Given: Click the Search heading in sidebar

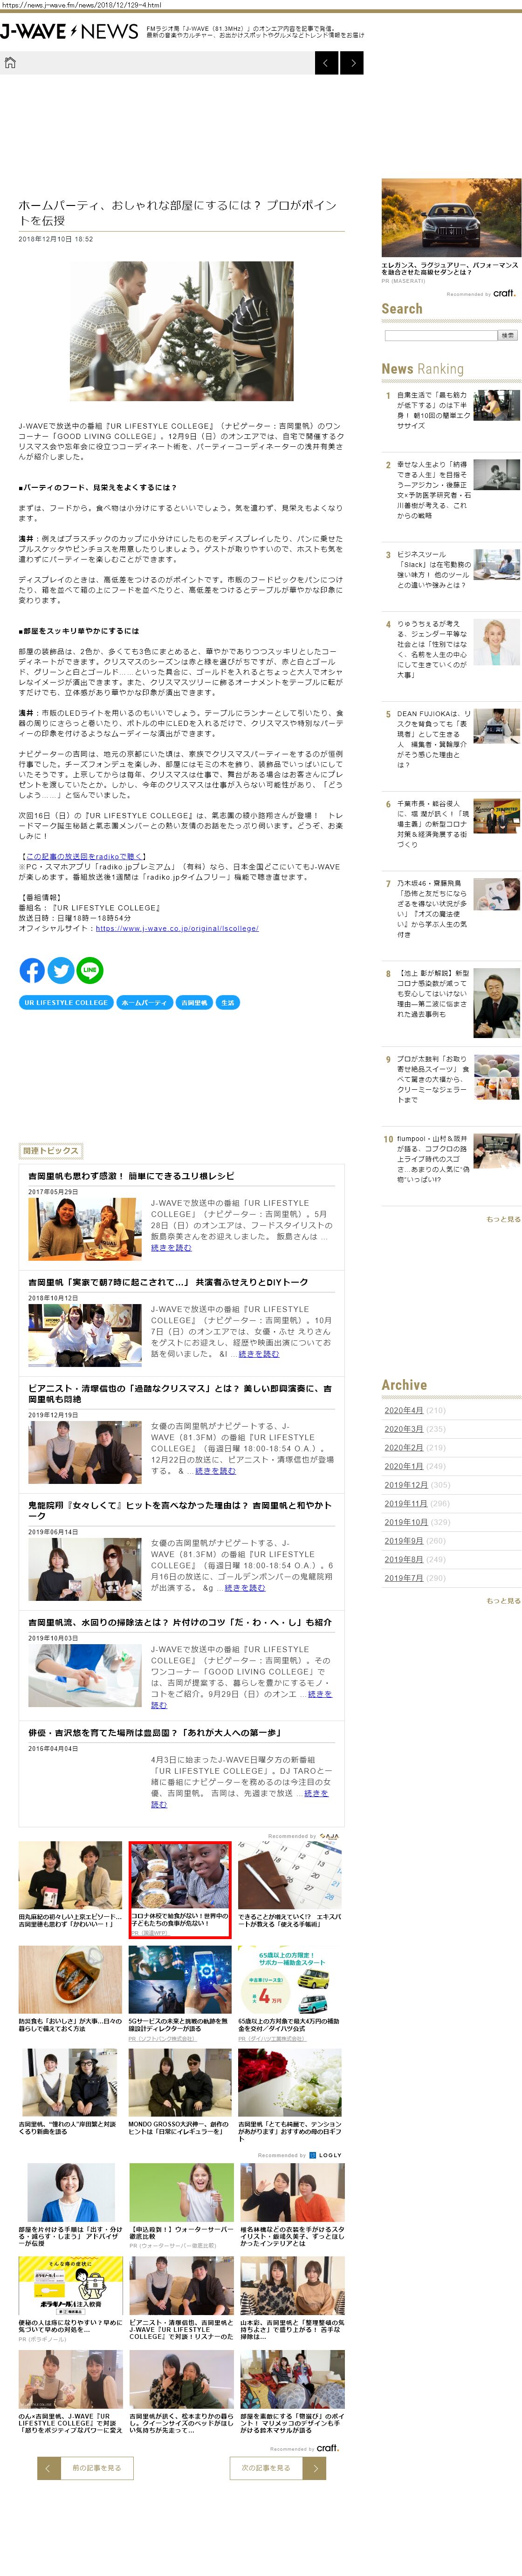Looking at the screenshot, I should [402, 309].
